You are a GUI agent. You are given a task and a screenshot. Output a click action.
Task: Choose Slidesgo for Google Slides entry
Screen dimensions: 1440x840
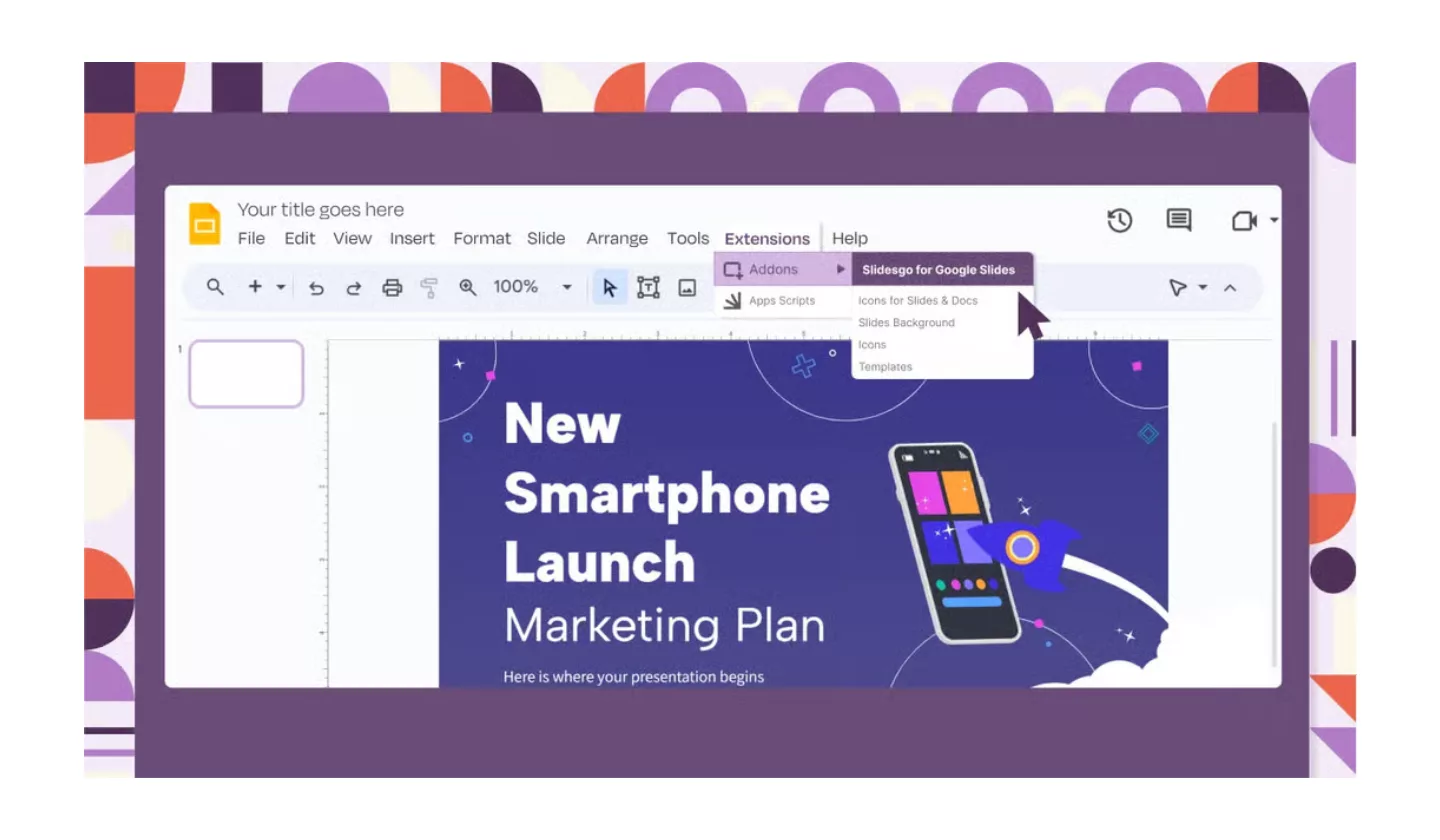pos(938,270)
